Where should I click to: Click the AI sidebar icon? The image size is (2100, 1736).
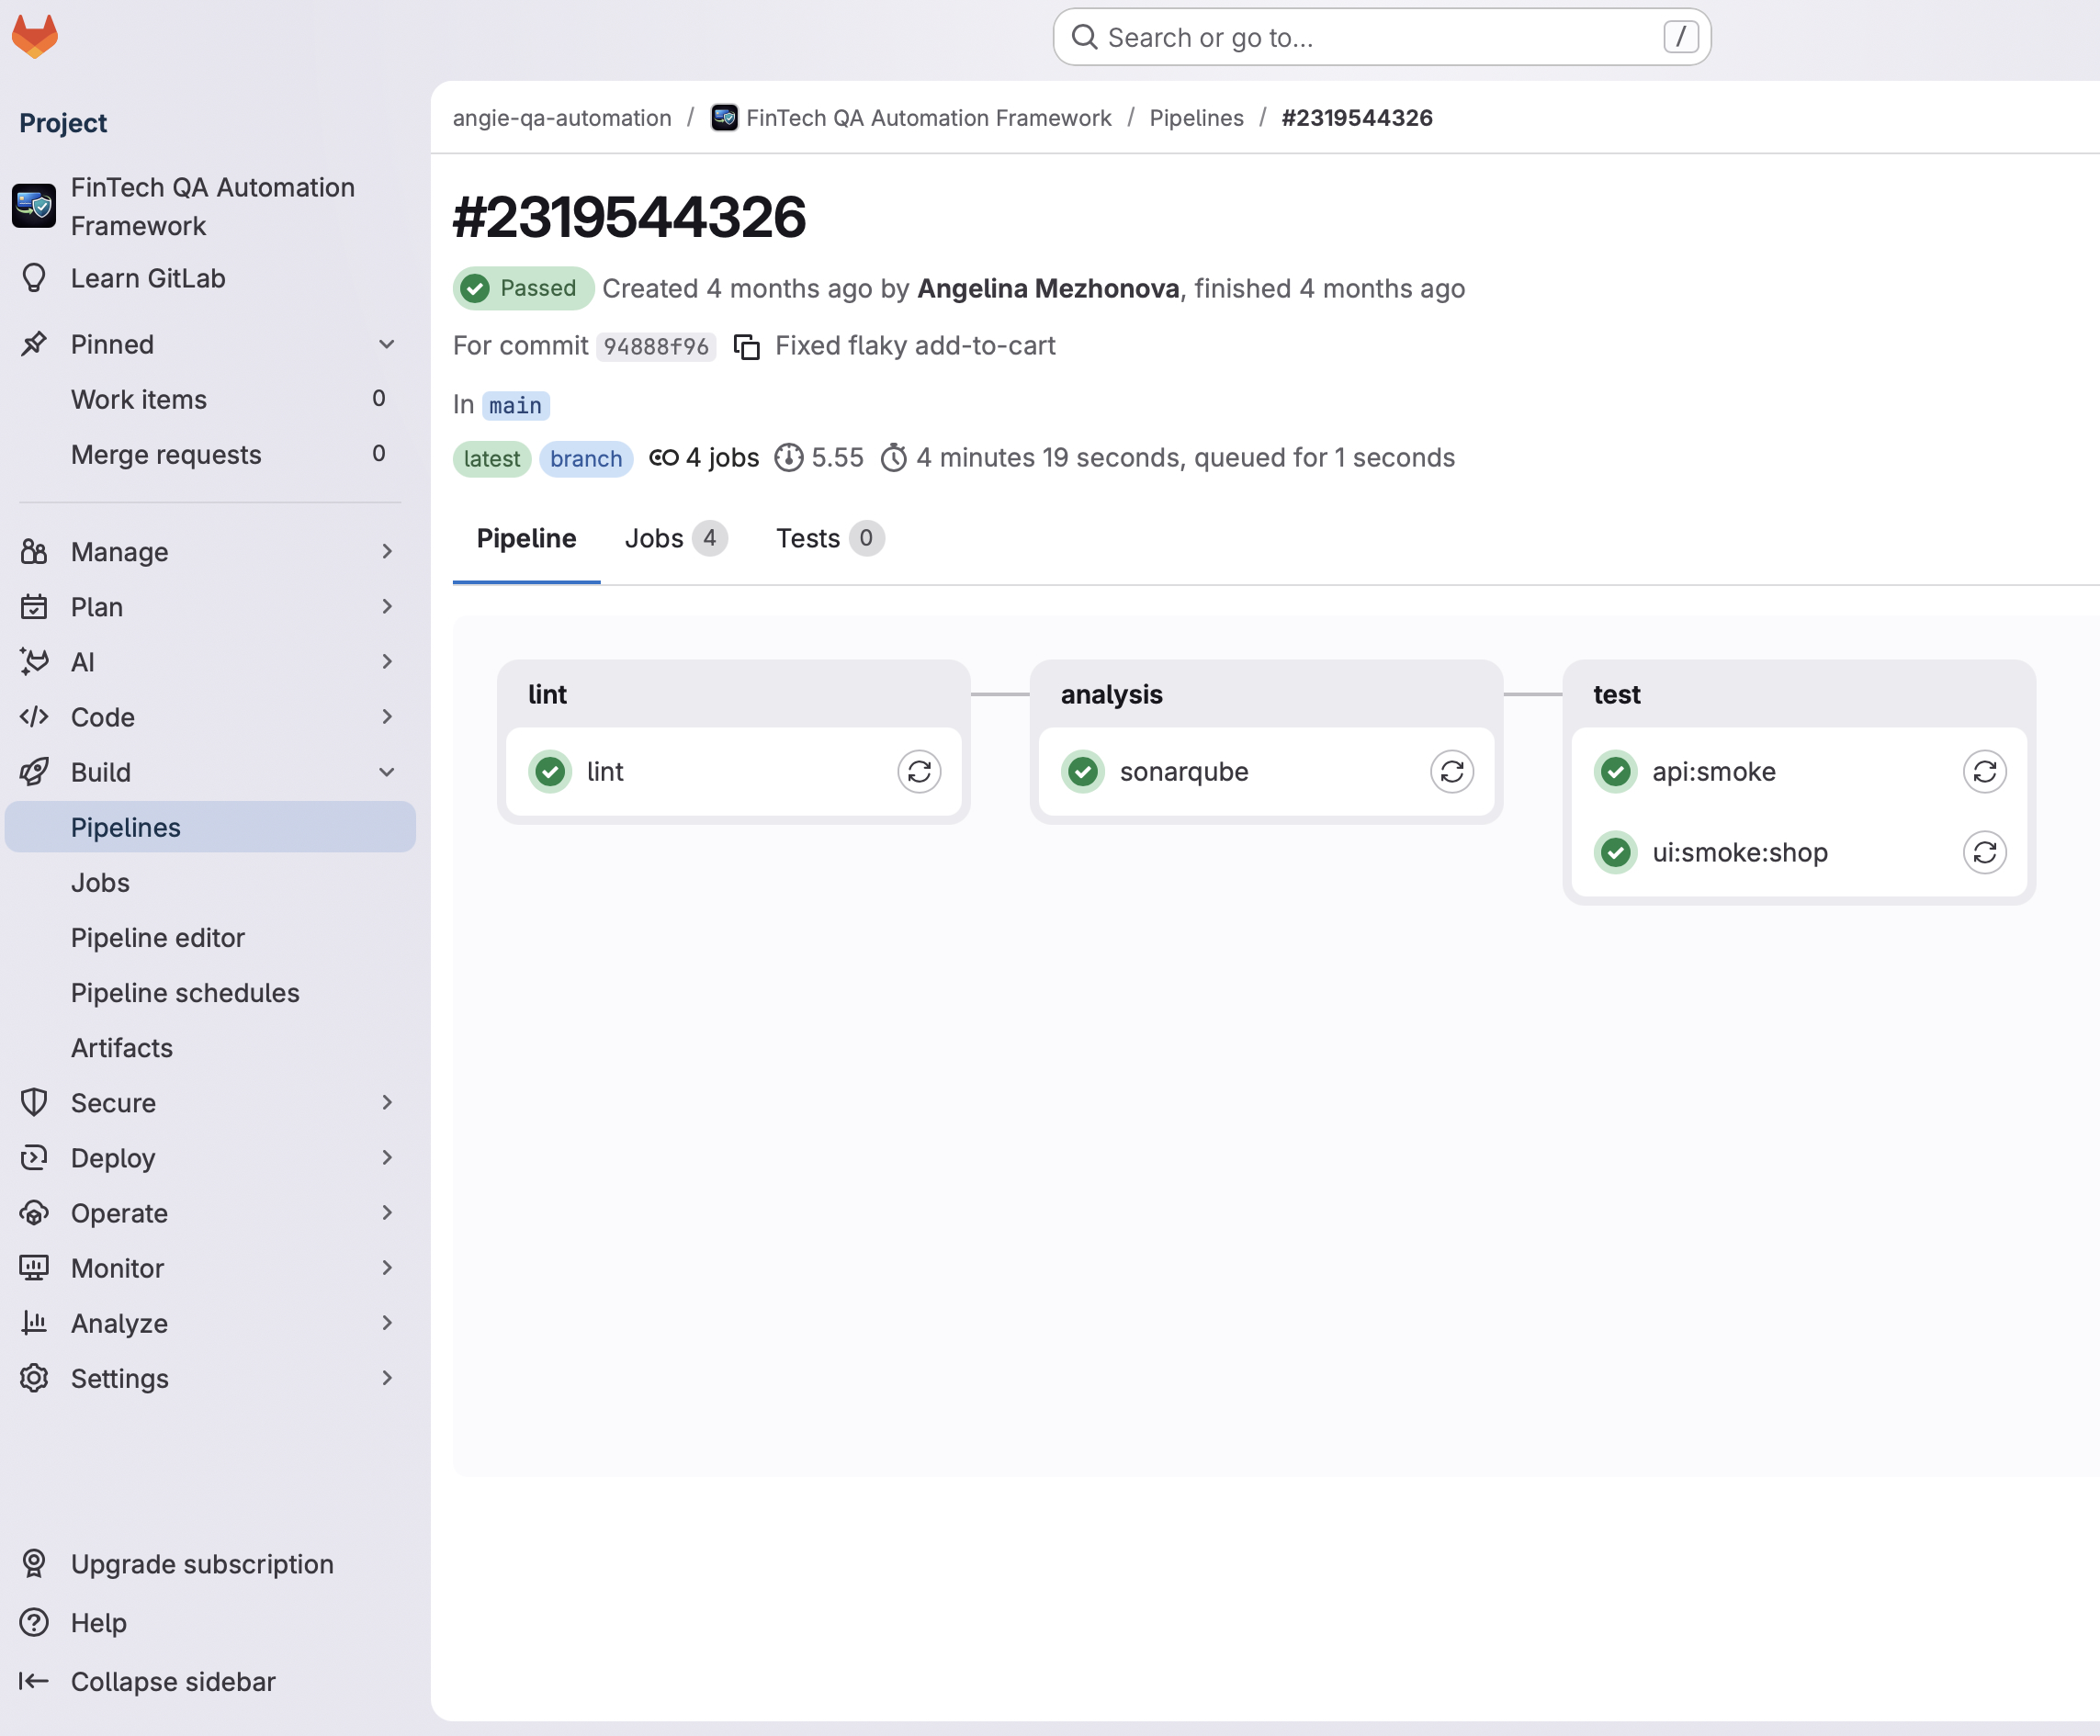tap(34, 662)
